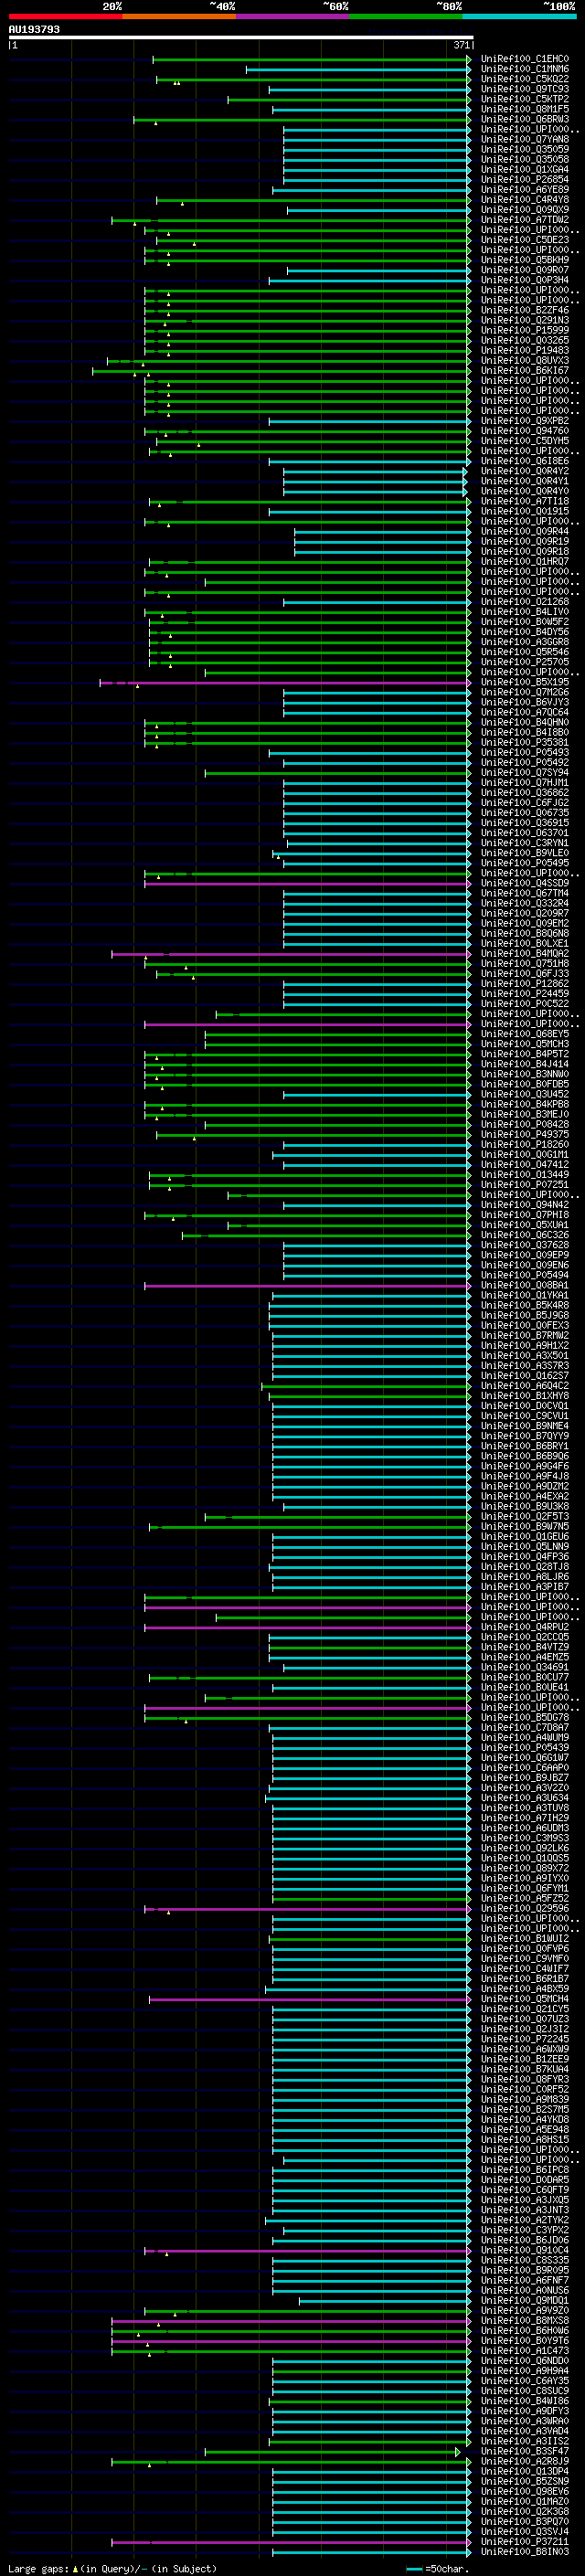Click the purple ~60% identity legend segment

pos(292,16)
